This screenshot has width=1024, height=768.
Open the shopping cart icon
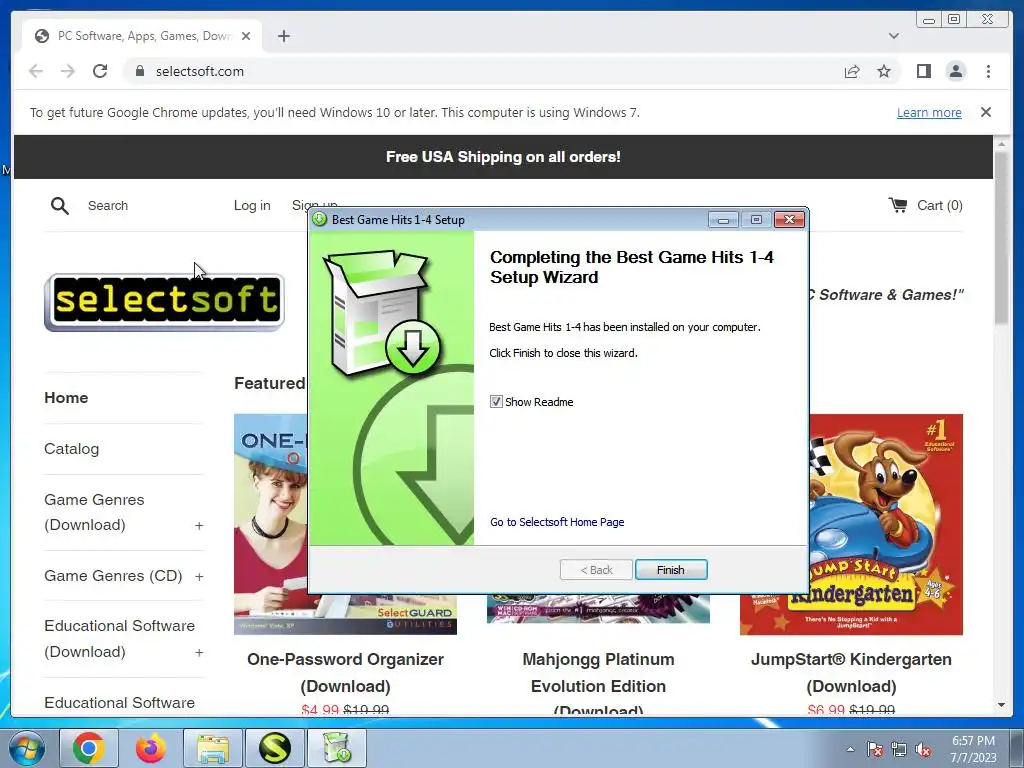pyautogui.click(x=897, y=205)
